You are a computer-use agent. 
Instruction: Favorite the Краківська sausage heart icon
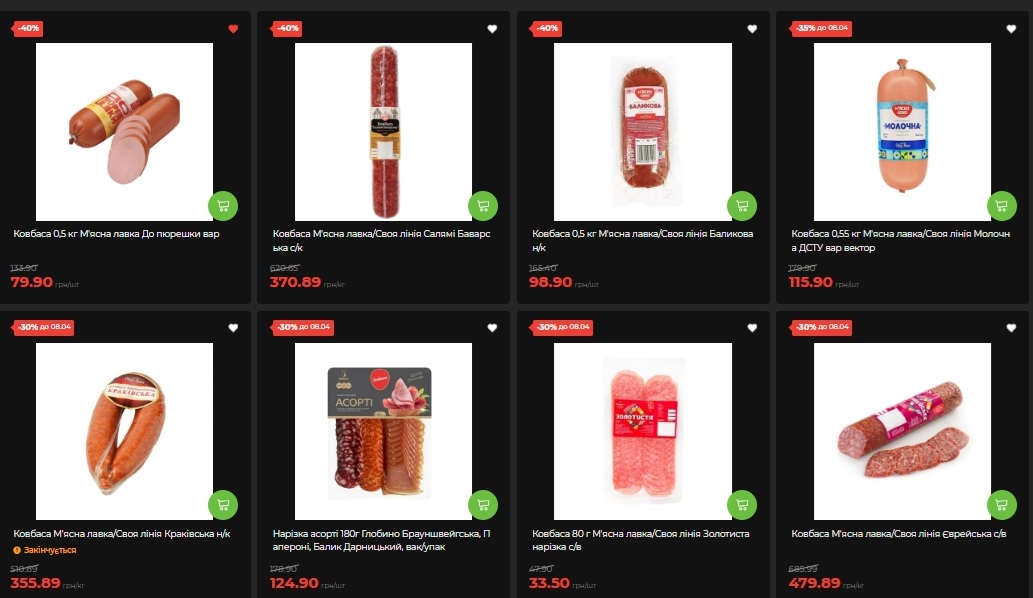[x=233, y=328]
